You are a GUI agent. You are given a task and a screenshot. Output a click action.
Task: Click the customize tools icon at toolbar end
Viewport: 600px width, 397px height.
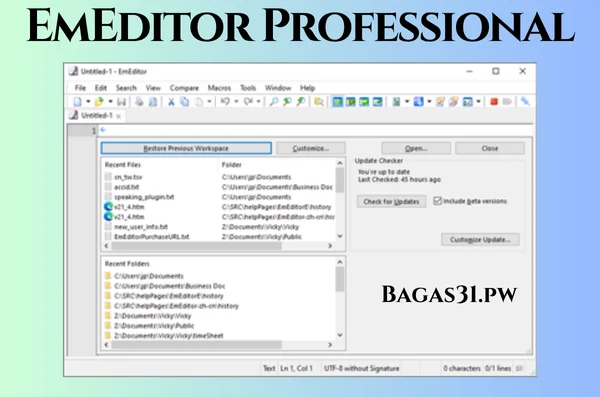tap(525, 101)
